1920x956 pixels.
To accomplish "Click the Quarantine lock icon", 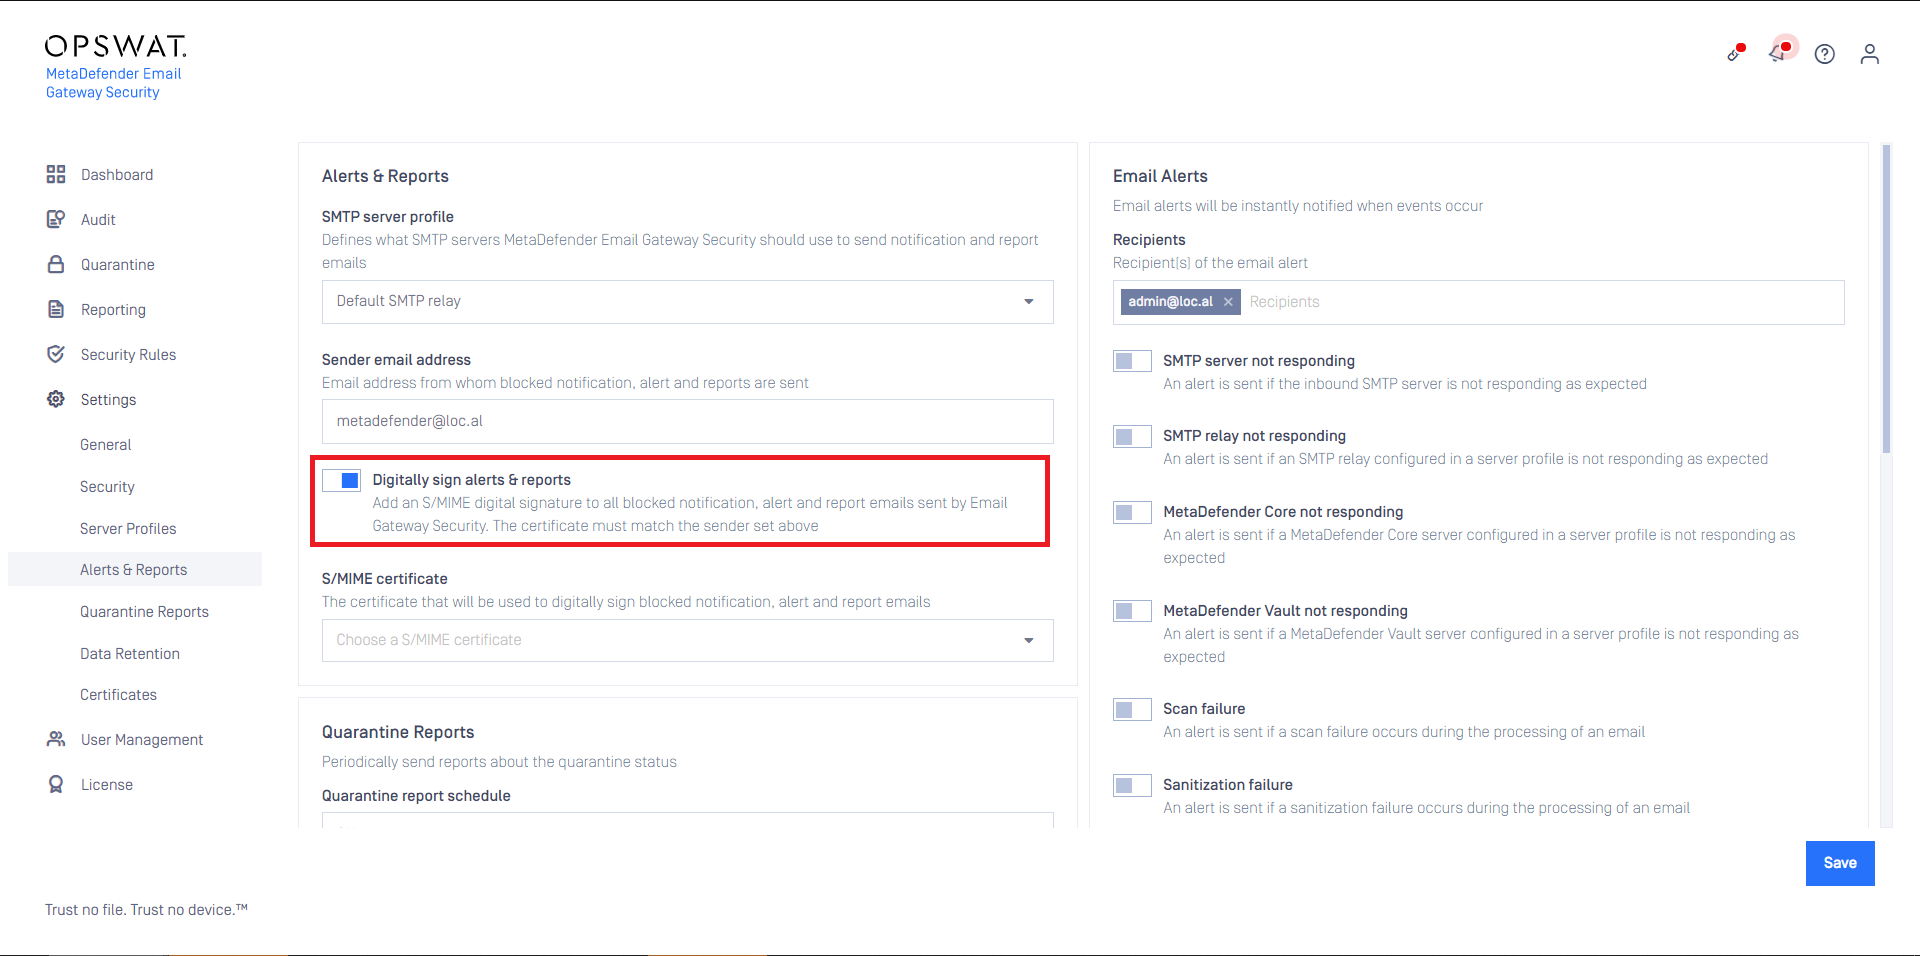I will click(56, 264).
